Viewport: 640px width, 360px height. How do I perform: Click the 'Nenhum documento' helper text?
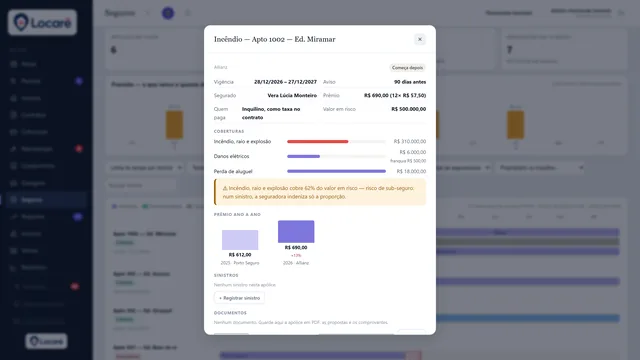pyautogui.click(x=301, y=322)
